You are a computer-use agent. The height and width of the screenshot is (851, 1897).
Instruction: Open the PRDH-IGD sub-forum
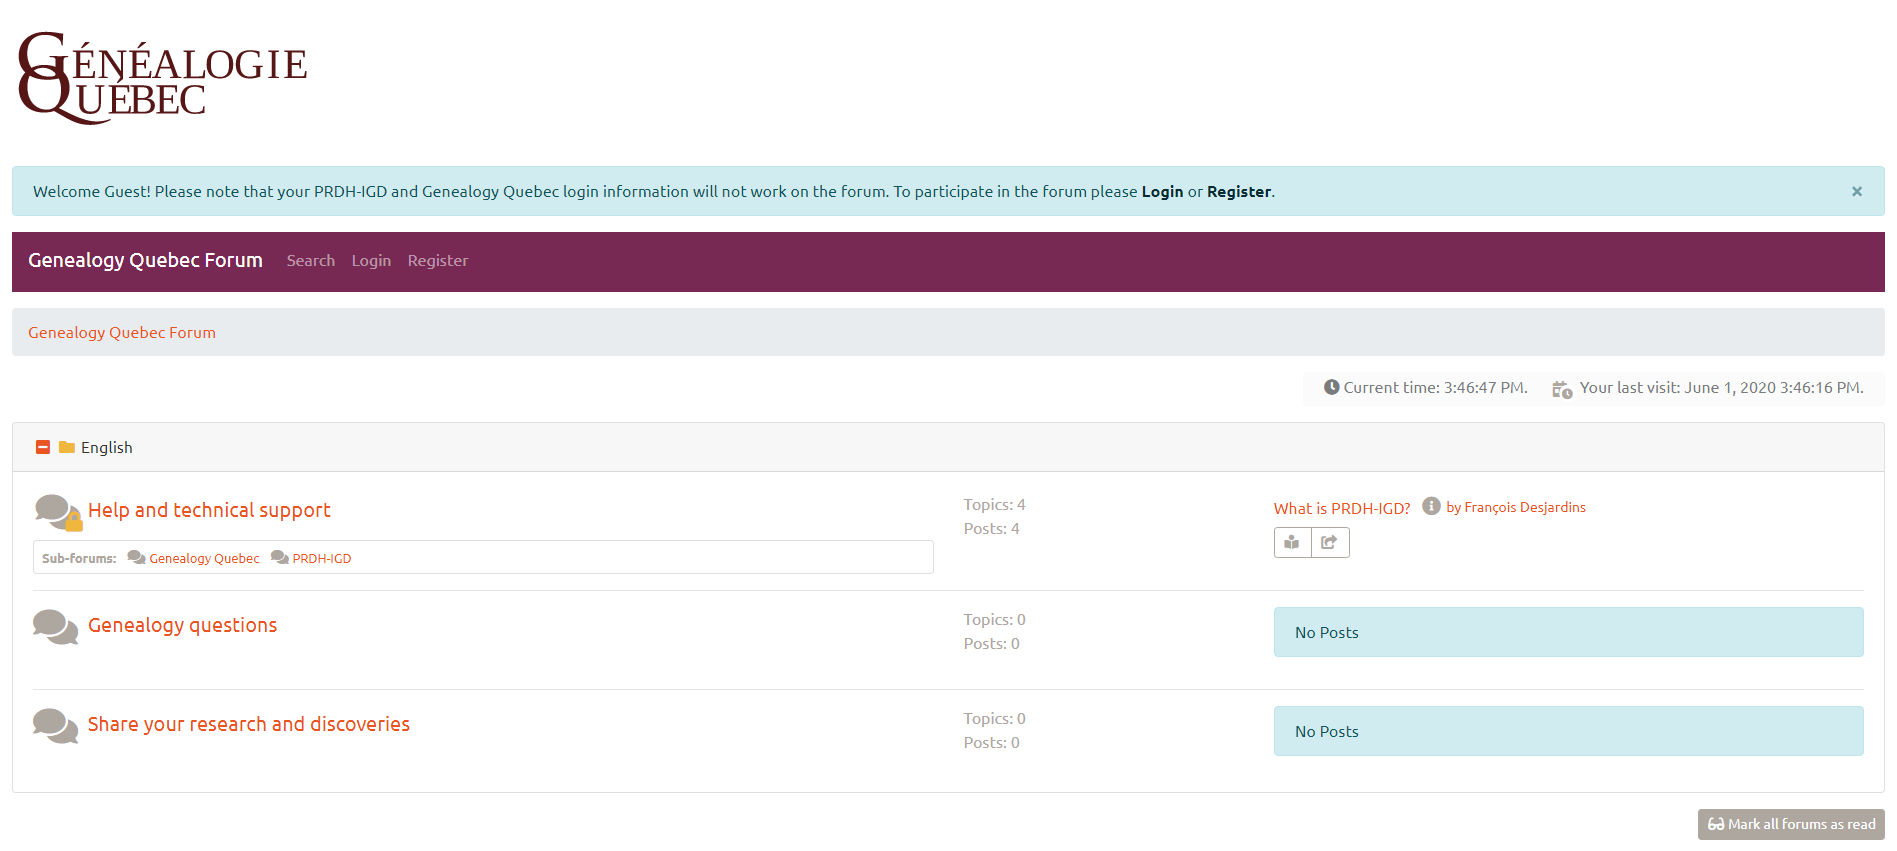tap(322, 559)
